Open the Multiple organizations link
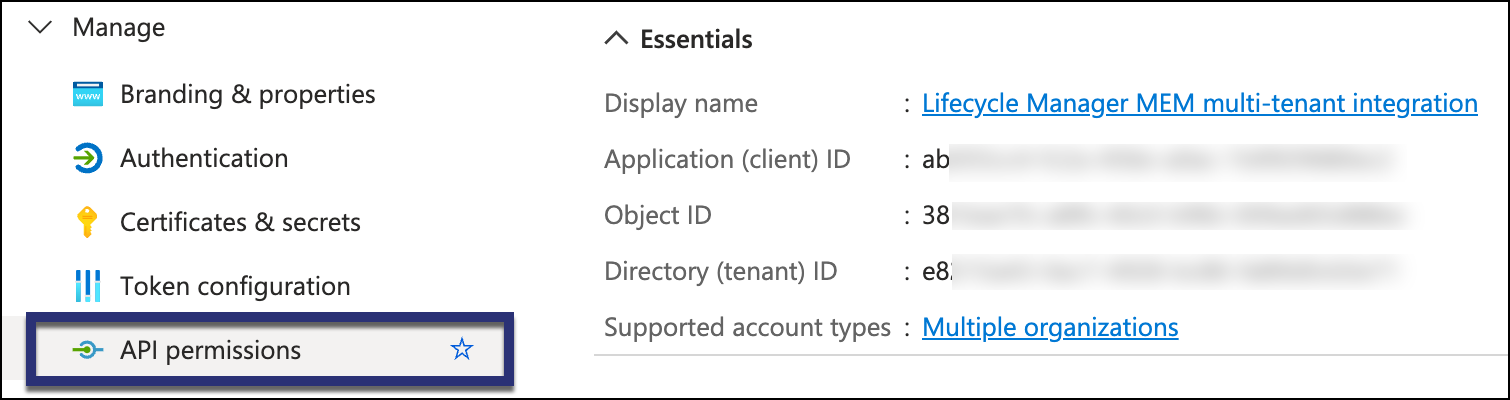Image resolution: width=1510 pixels, height=400 pixels. [x=1050, y=327]
